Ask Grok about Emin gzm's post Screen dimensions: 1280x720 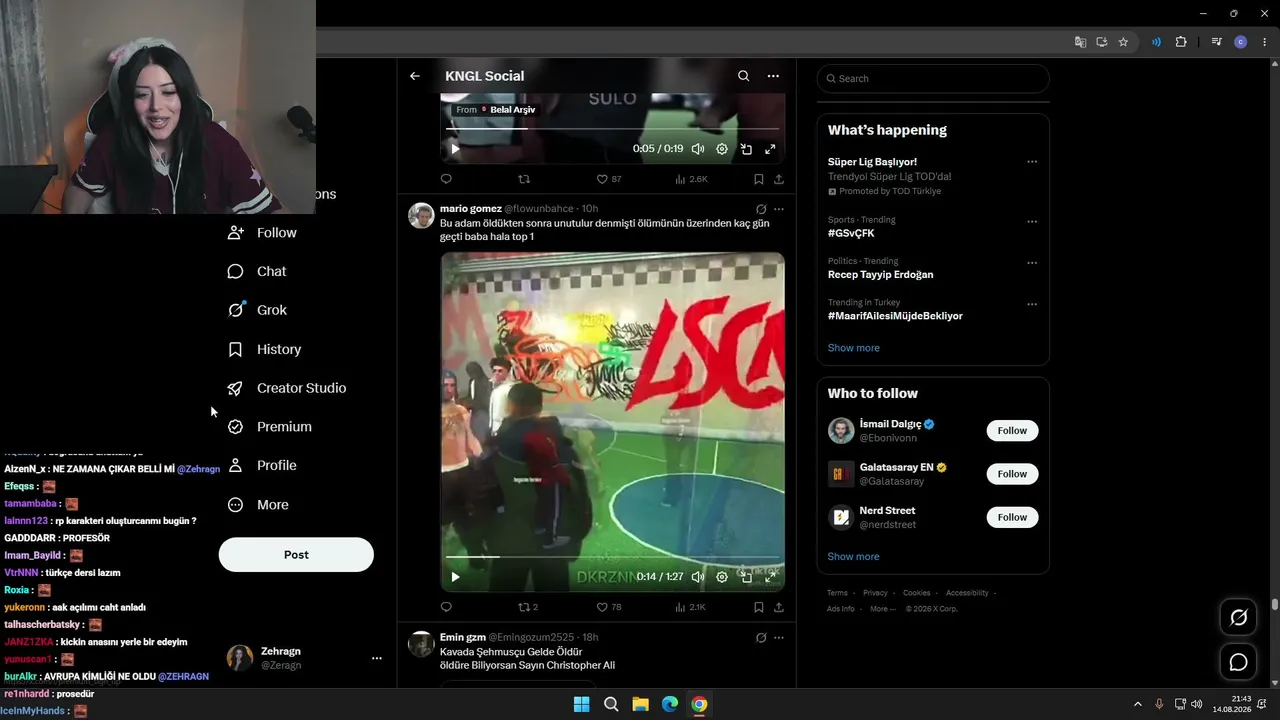(761, 637)
